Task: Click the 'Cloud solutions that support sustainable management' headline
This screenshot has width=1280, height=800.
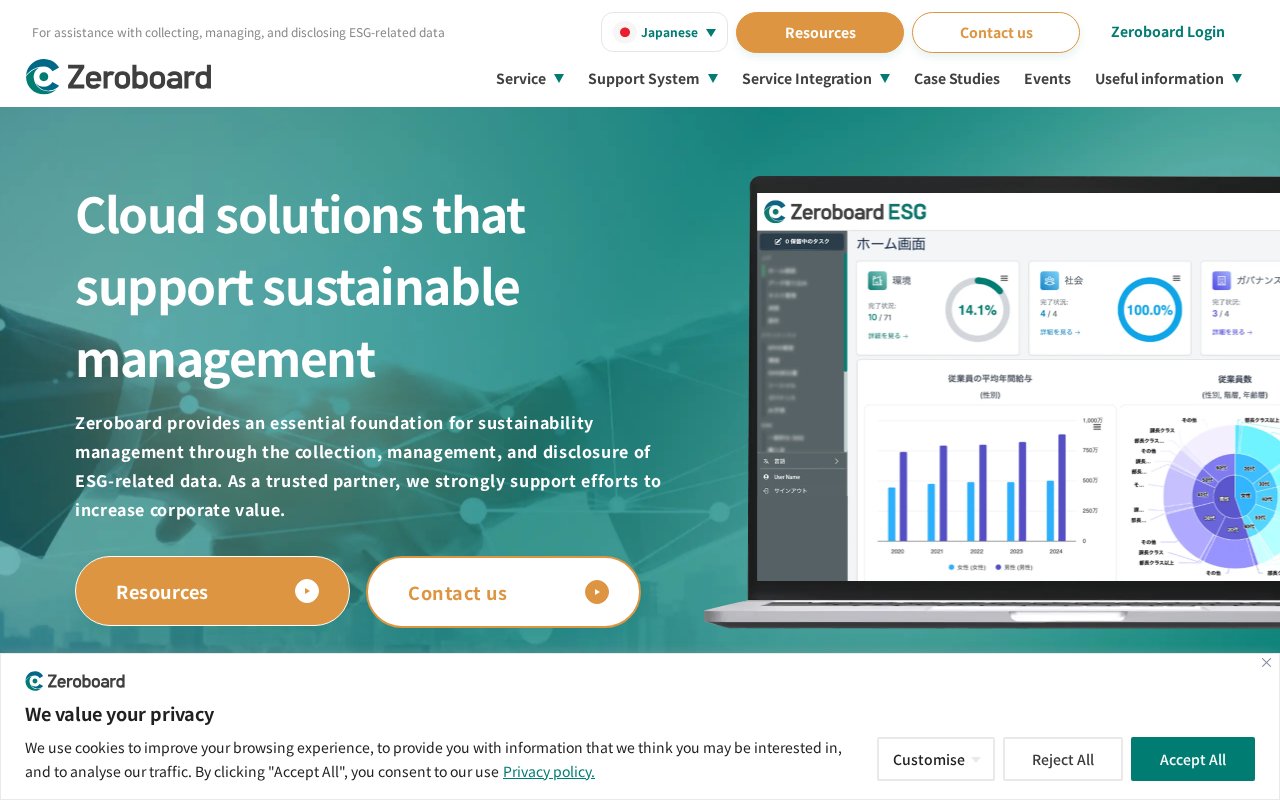Action: coord(300,286)
